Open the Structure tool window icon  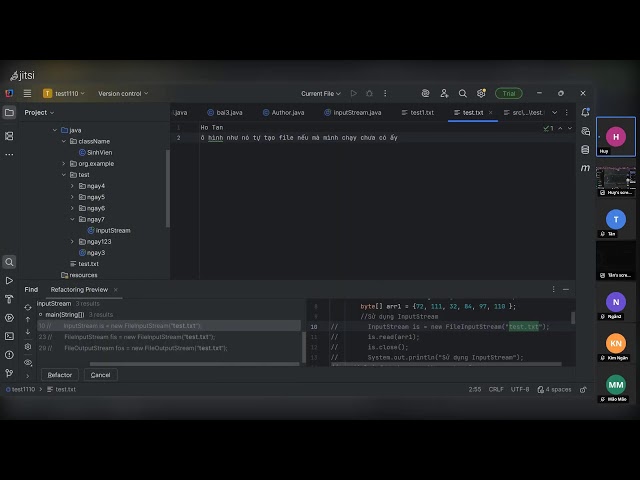9,136
